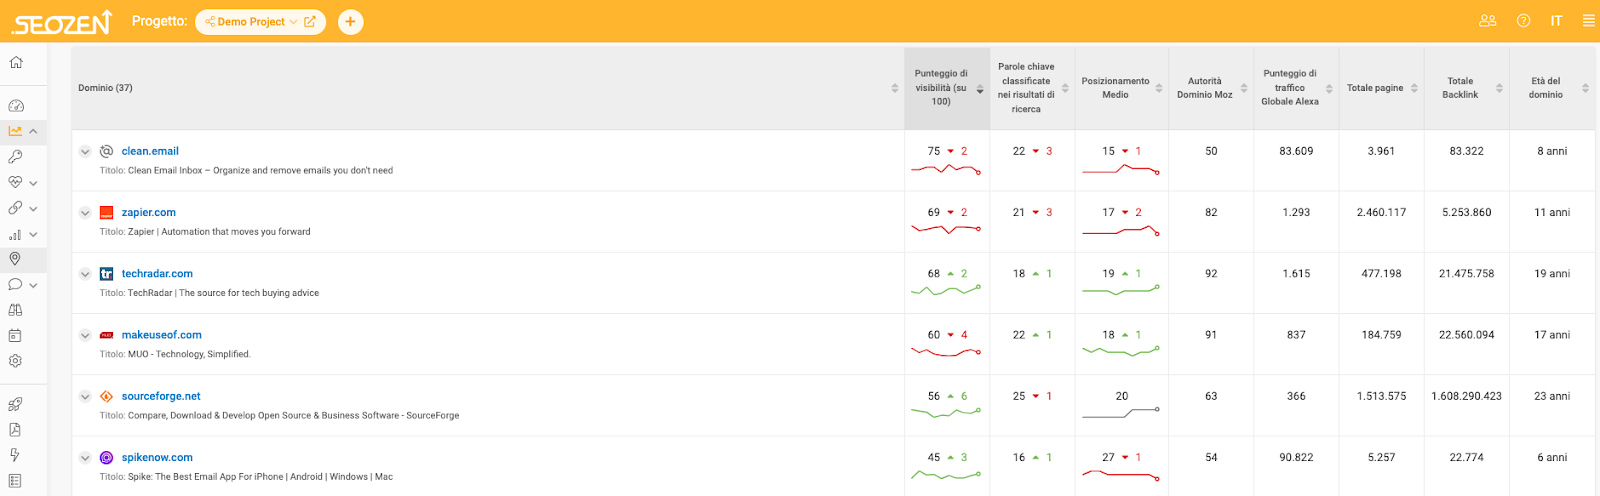This screenshot has height=496, width=1600.
Task: Switch language via IT selector
Action: (1556, 21)
